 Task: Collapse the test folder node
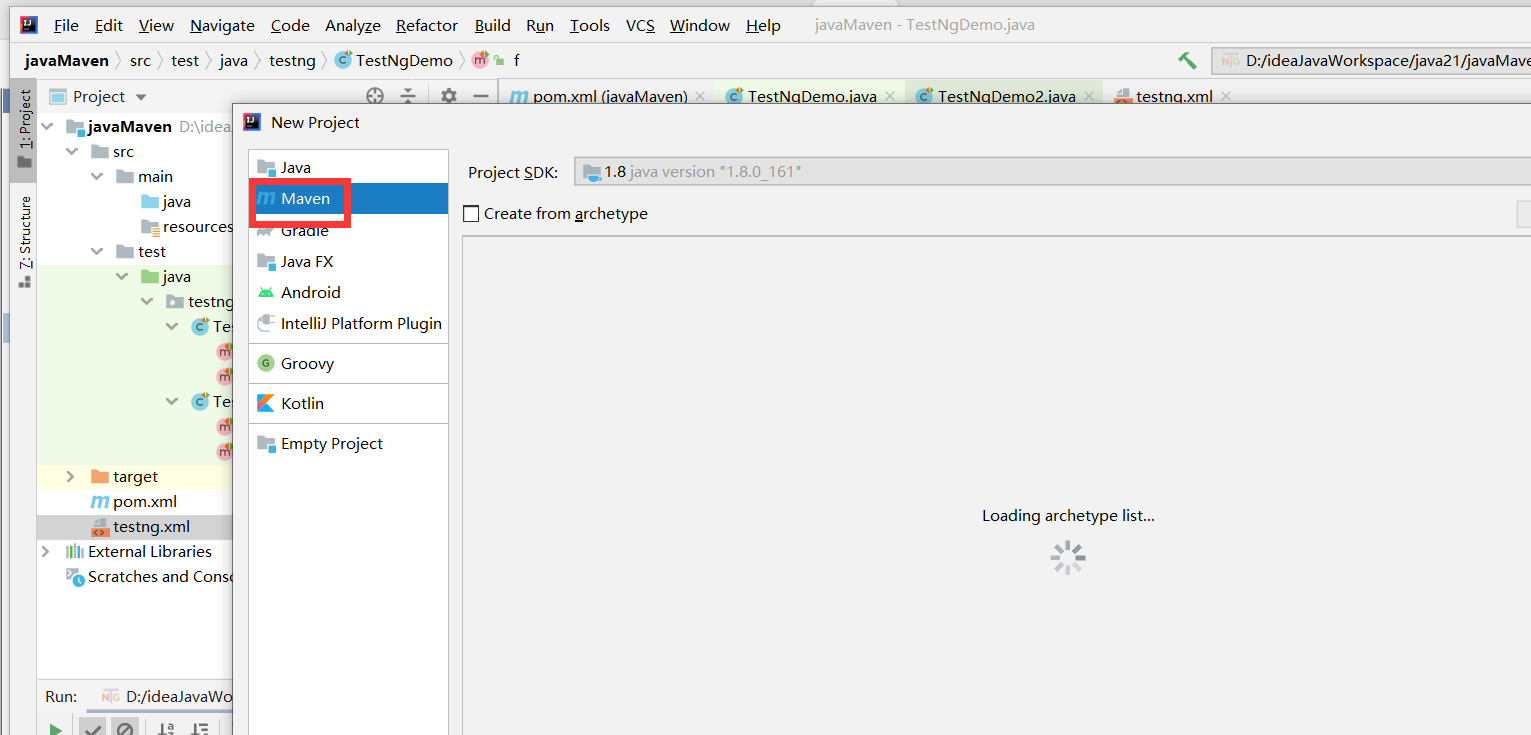point(97,252)
